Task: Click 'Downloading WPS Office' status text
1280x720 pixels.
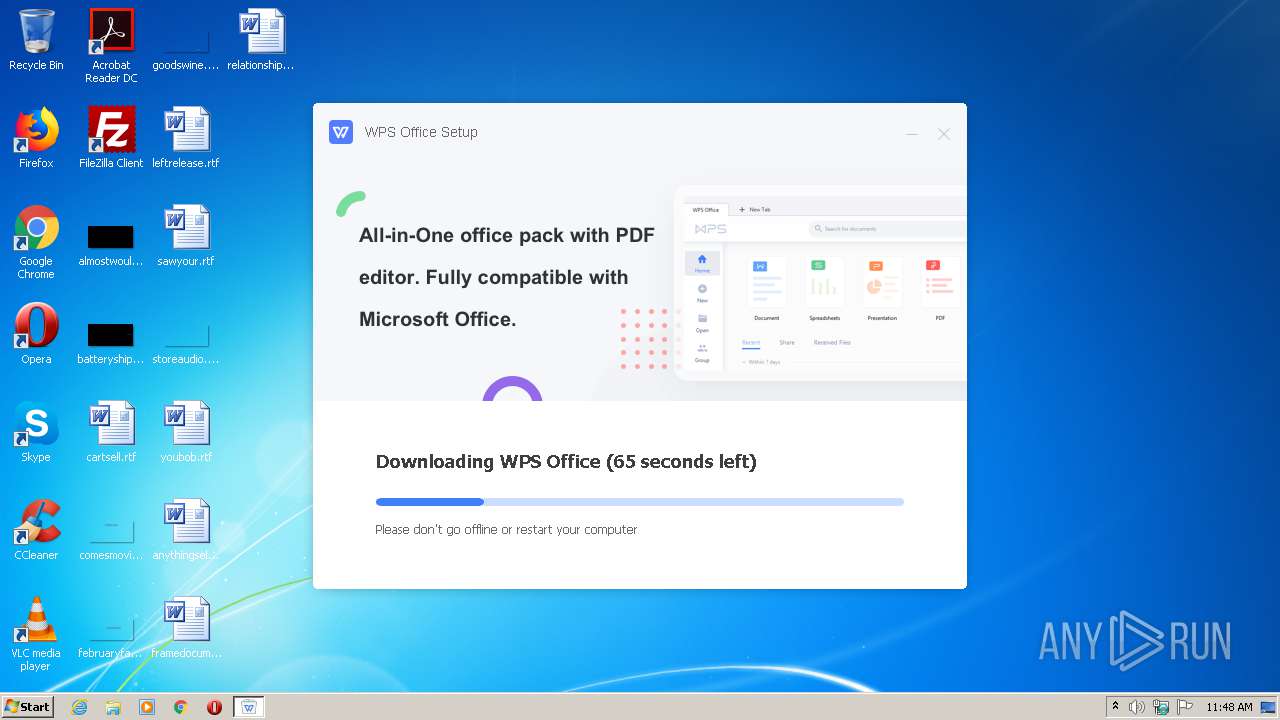Action: coord(566,462)
